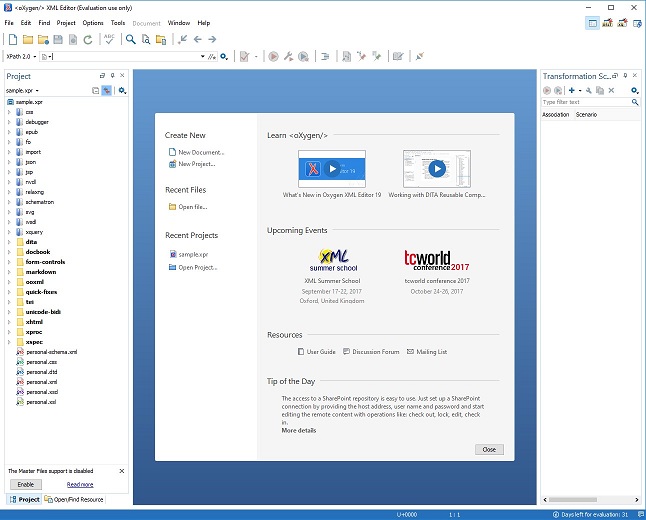Click the Open/Find Resource toolbar icon
Viewport: 646px width, 520px height.
(161, 40)
